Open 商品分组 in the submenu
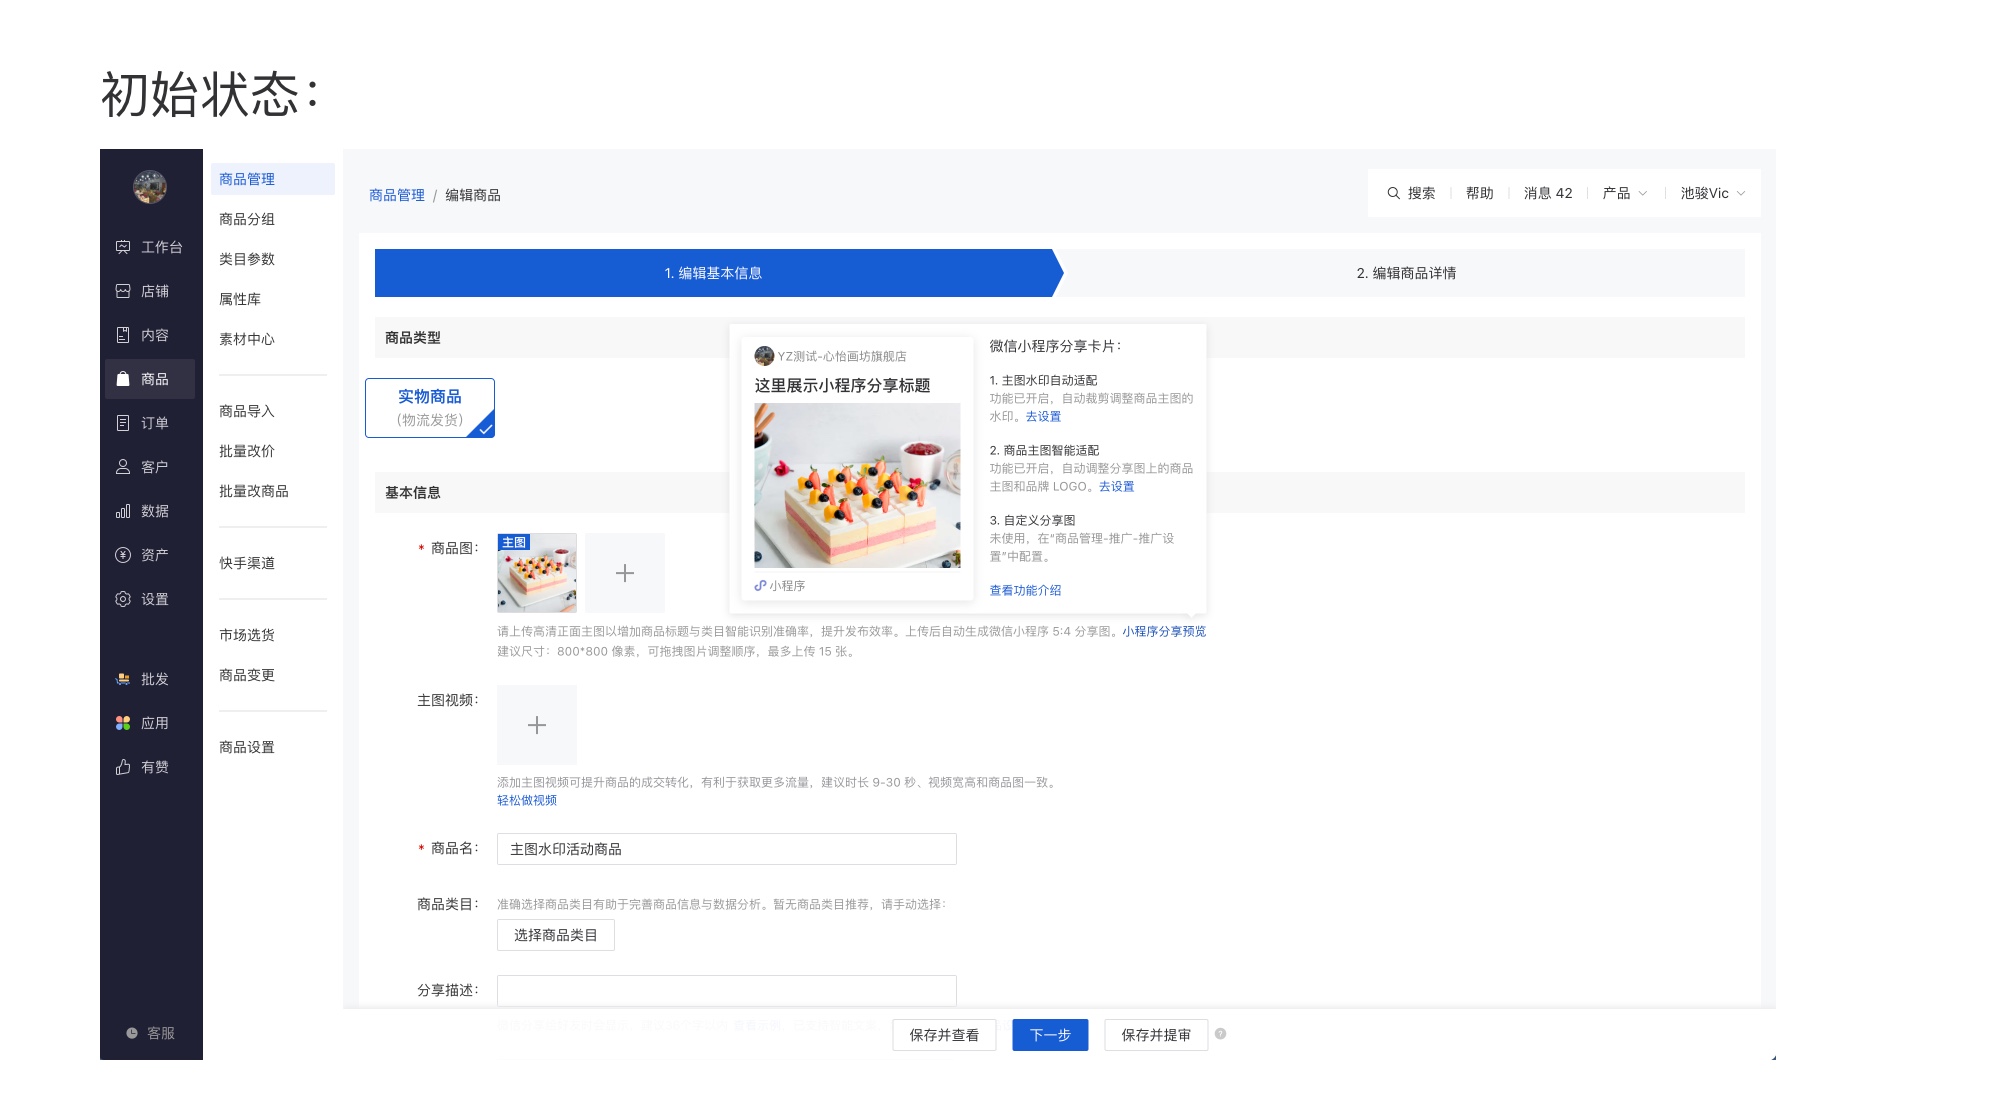The image size is (2000, 1104). click(247, 219)
